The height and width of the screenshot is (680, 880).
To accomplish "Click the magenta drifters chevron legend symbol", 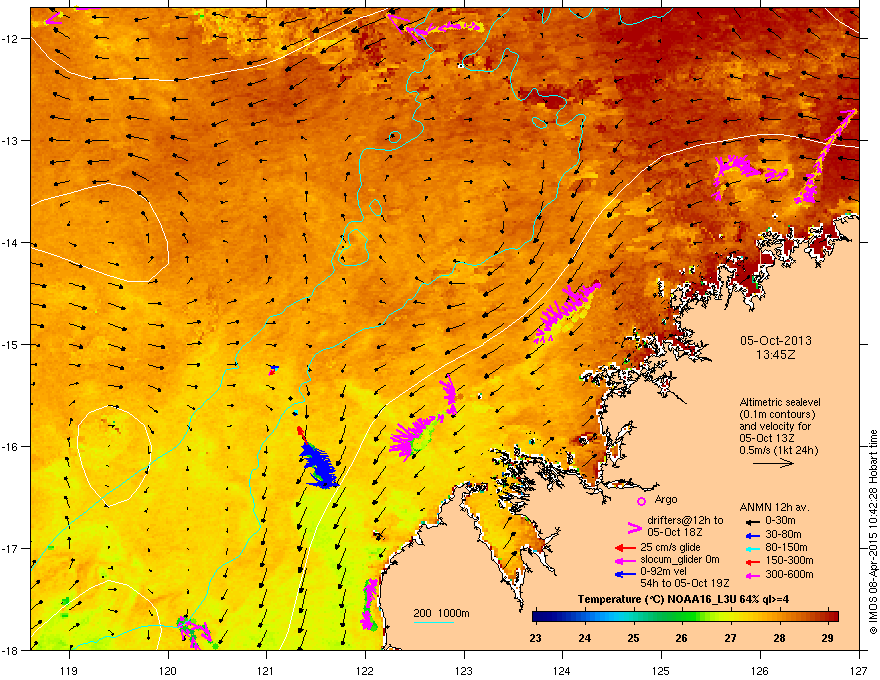I will pos(634,527).
